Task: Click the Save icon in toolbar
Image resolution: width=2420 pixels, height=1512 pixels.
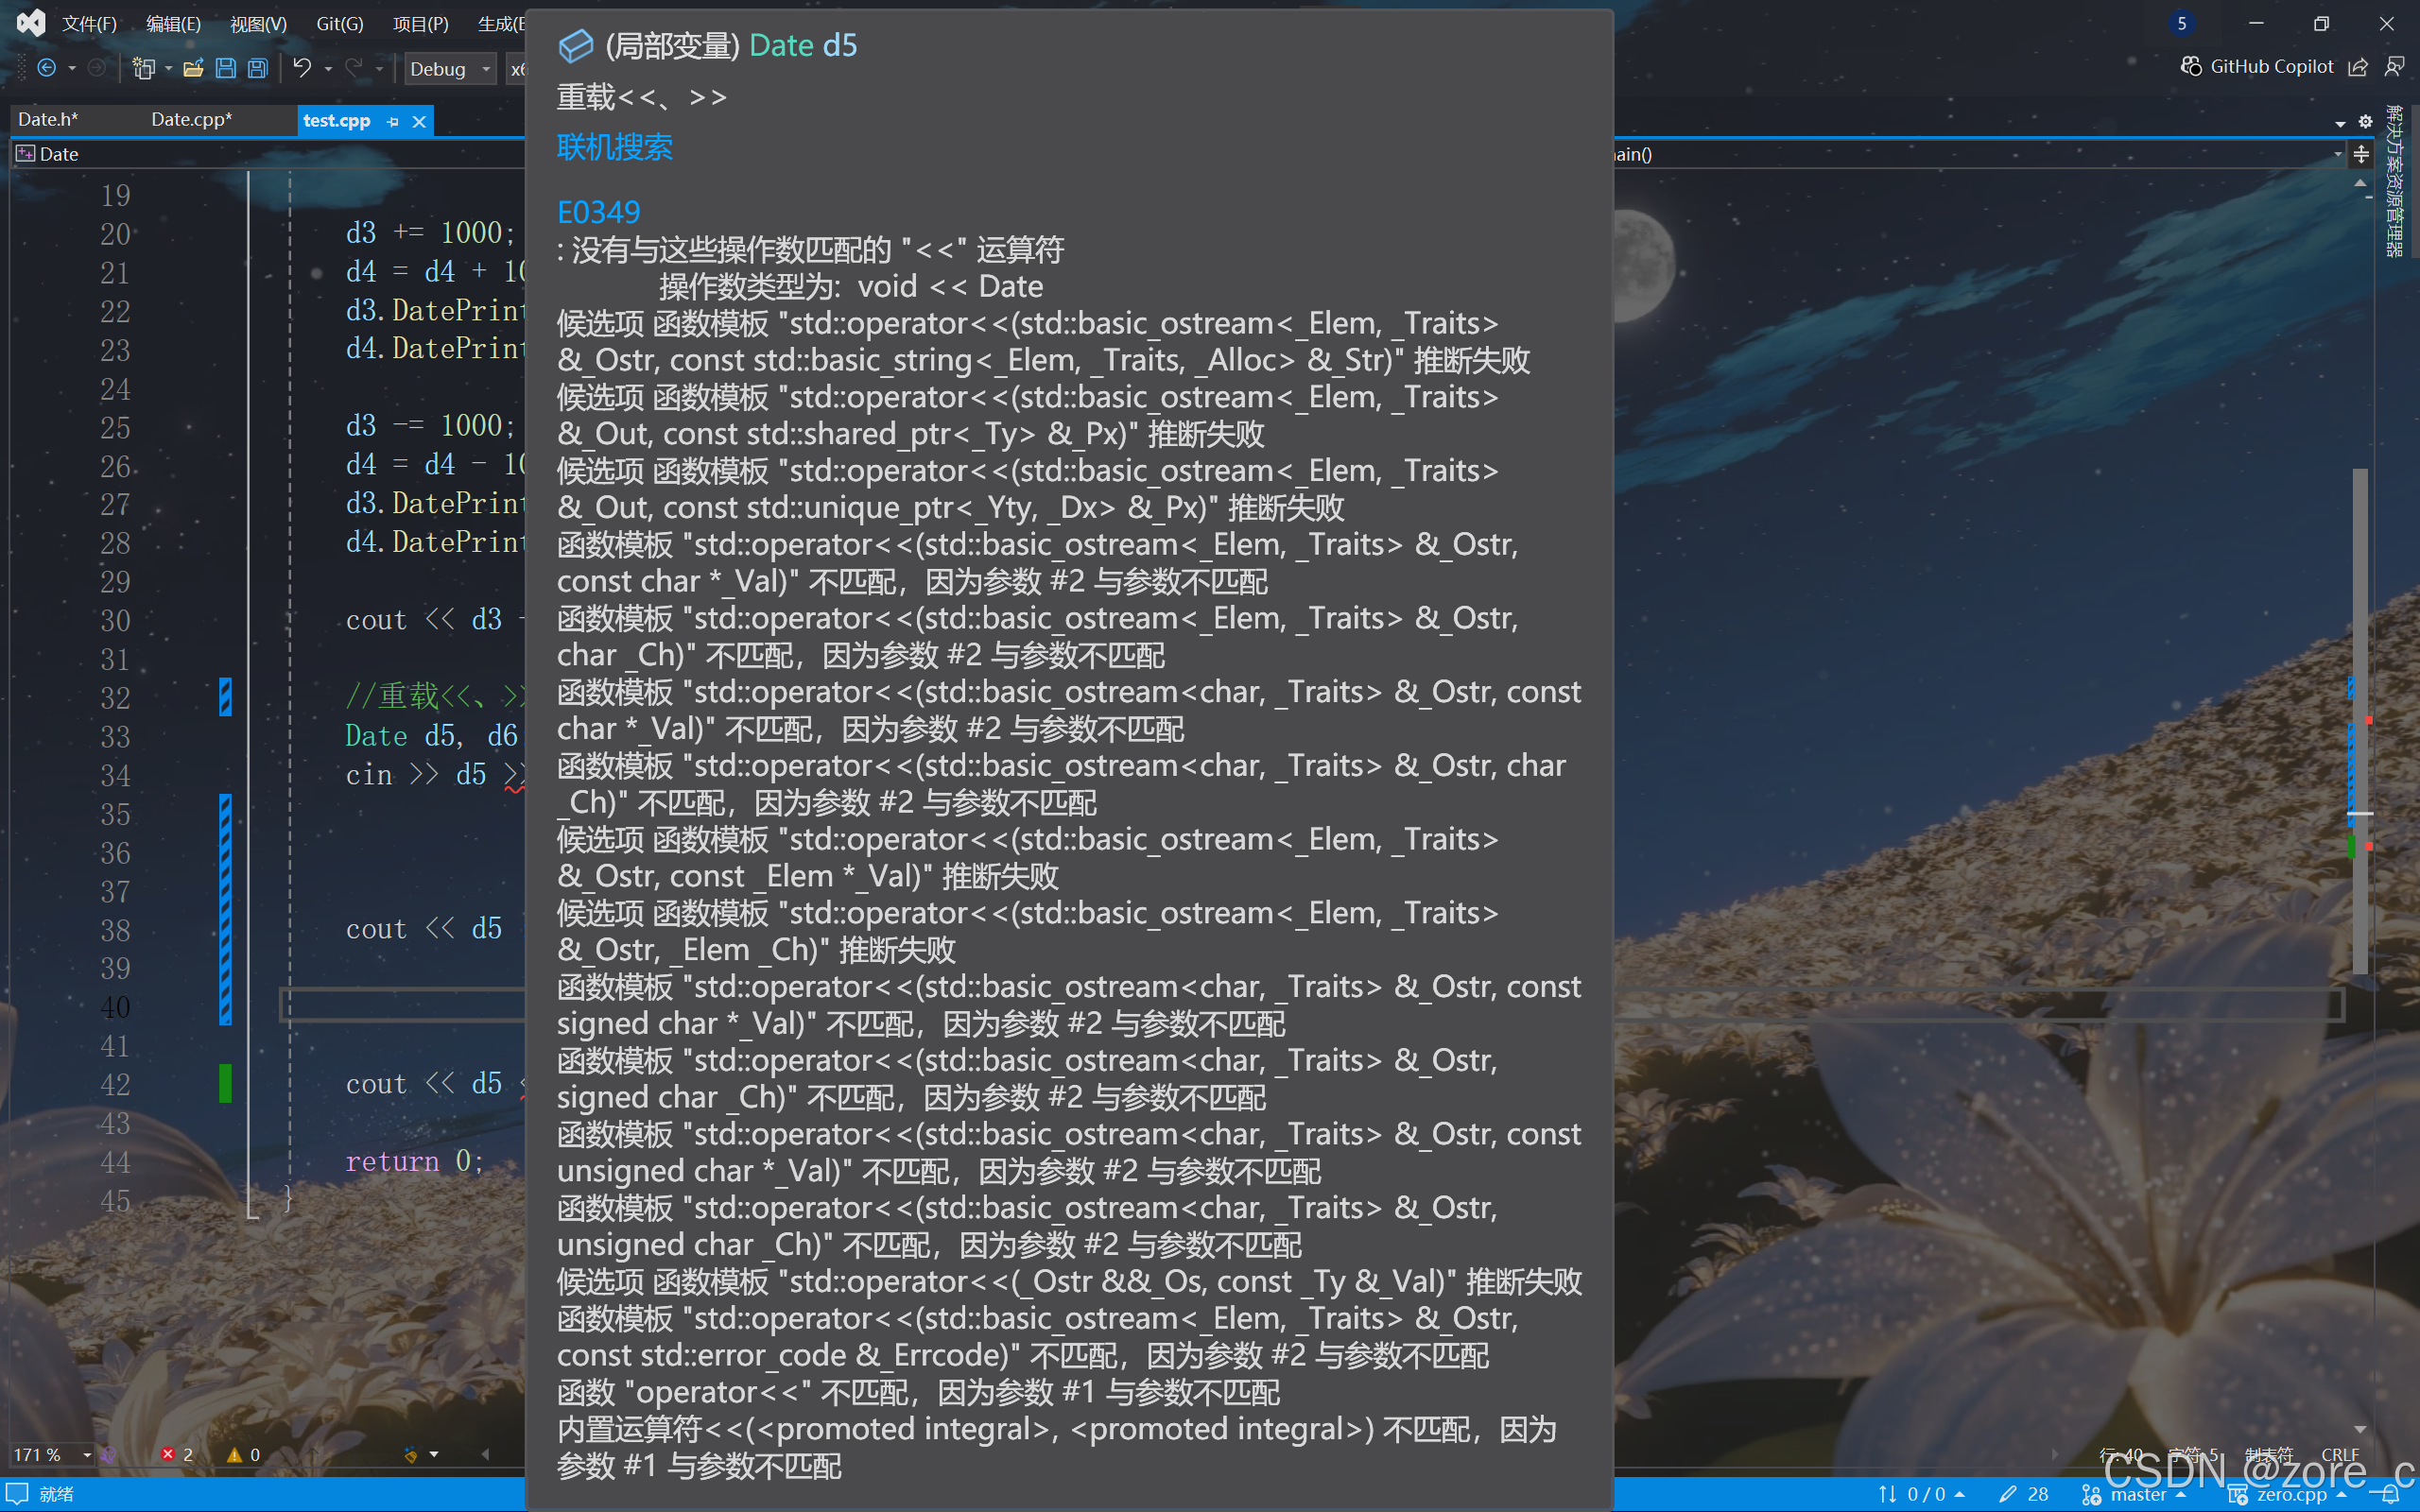Action: coord(226,68)
